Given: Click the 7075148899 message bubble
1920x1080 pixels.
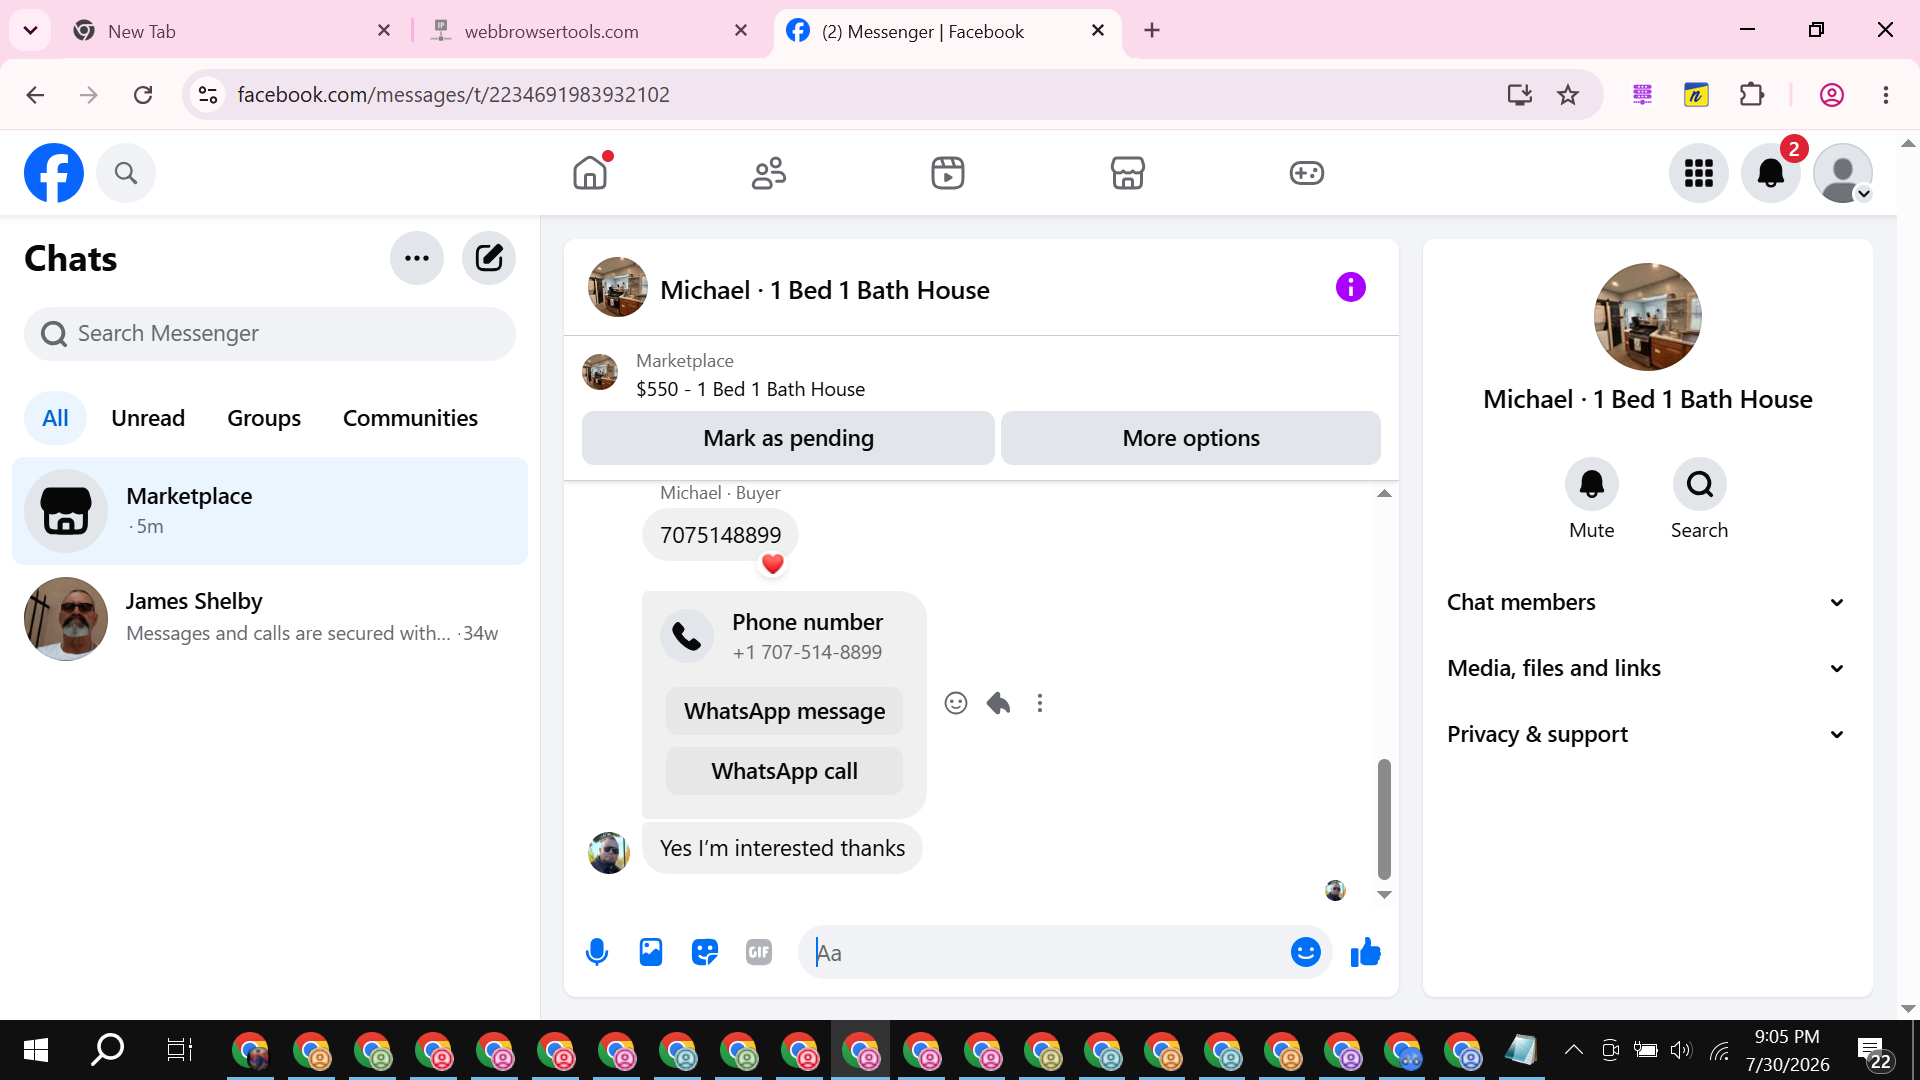Looking at the screenshot, I should click(720, 535).
